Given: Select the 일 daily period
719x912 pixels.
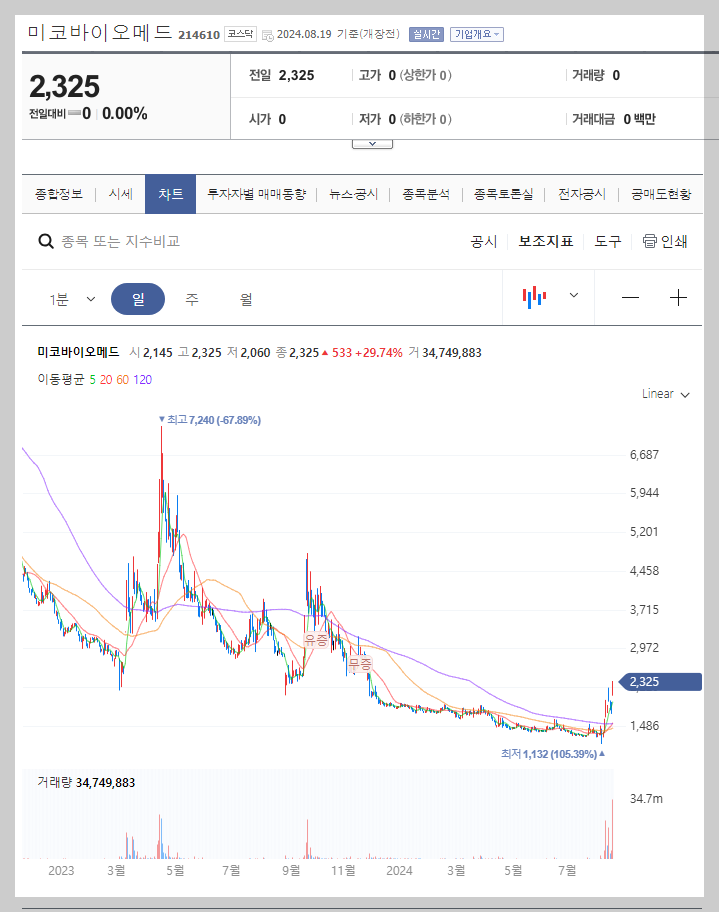Looking at the screenshot, I should point(138,299).
